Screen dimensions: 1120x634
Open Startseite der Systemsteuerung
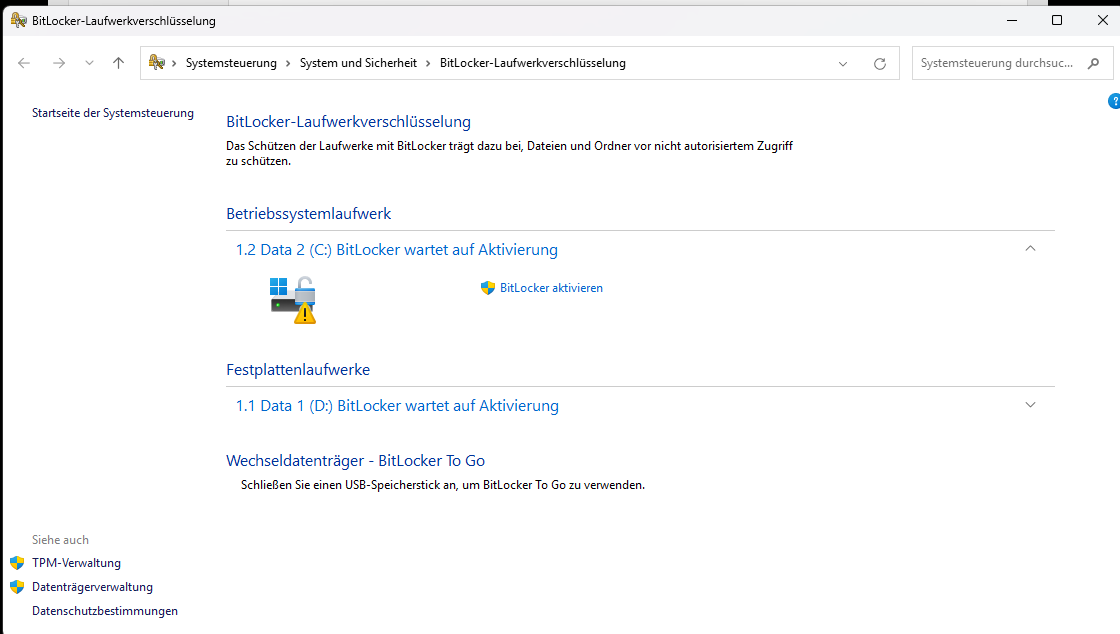coord(113,113)
